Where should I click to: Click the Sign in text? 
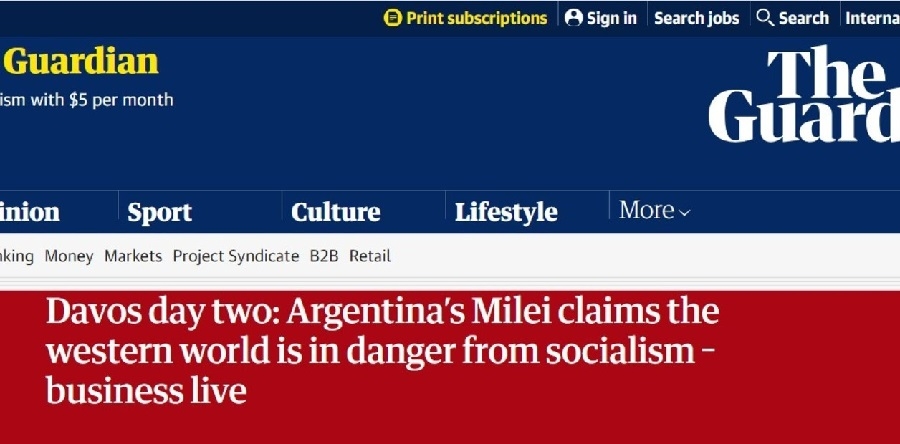[x=611, y=18]
